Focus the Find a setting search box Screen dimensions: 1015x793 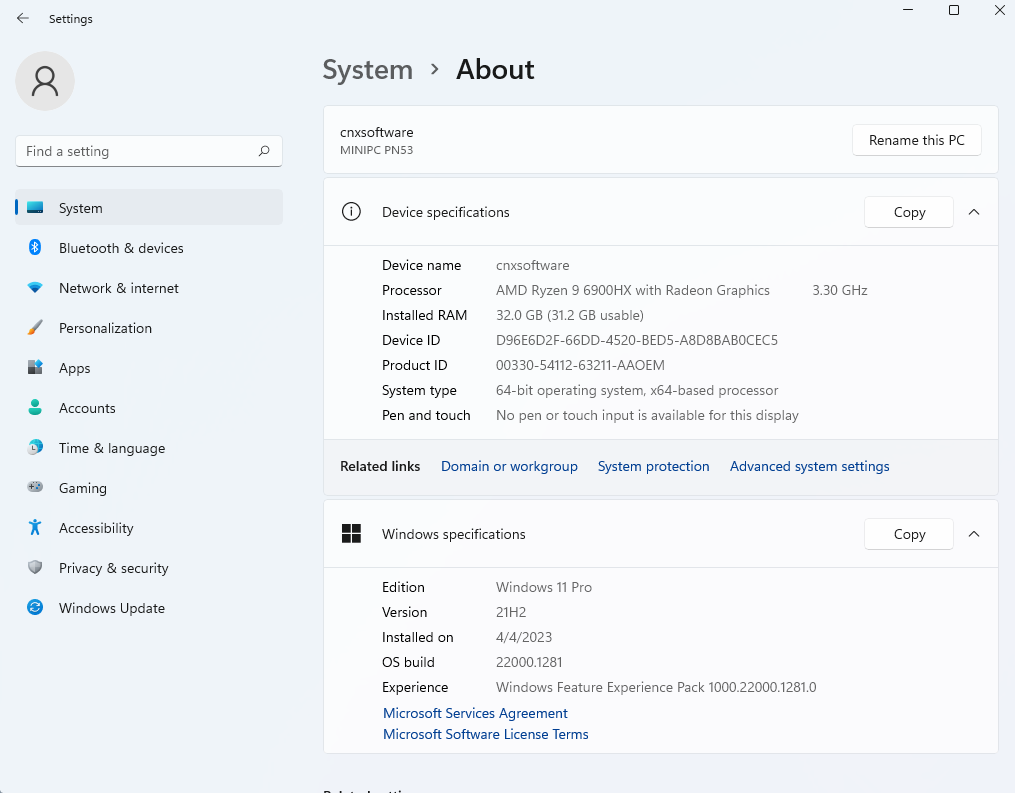click(149, 151)
